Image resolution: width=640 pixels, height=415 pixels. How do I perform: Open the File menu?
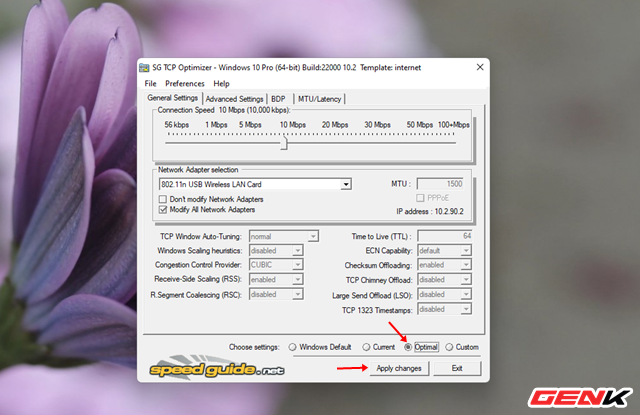pos(150,84)
